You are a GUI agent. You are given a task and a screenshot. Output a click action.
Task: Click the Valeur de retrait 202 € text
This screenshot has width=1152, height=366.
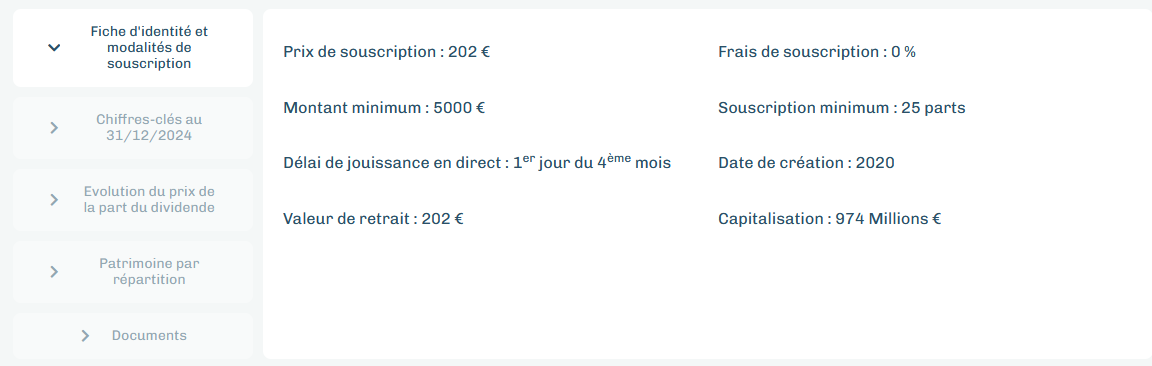[x=373, y=219]
